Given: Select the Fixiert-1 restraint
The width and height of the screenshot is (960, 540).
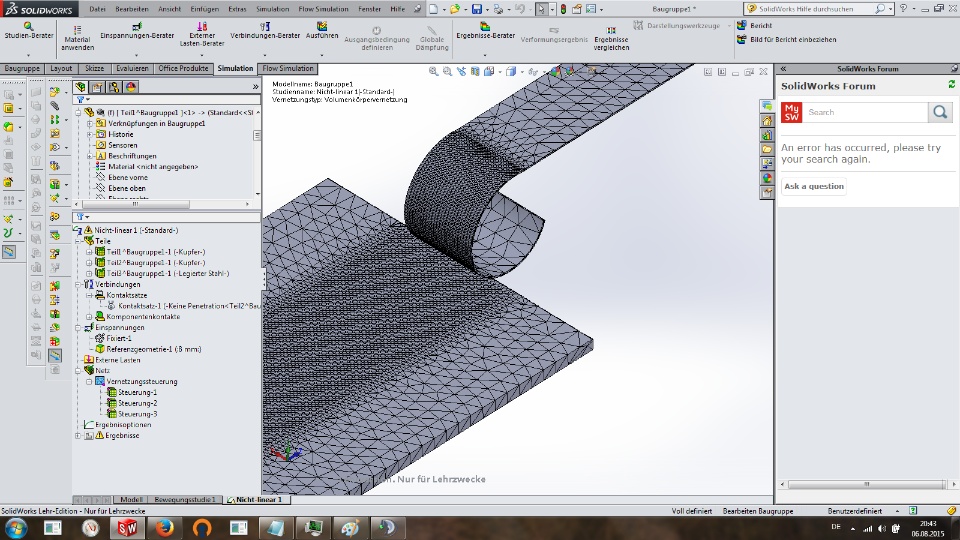Looking at the screenshot, I should [x=113, y=338].
